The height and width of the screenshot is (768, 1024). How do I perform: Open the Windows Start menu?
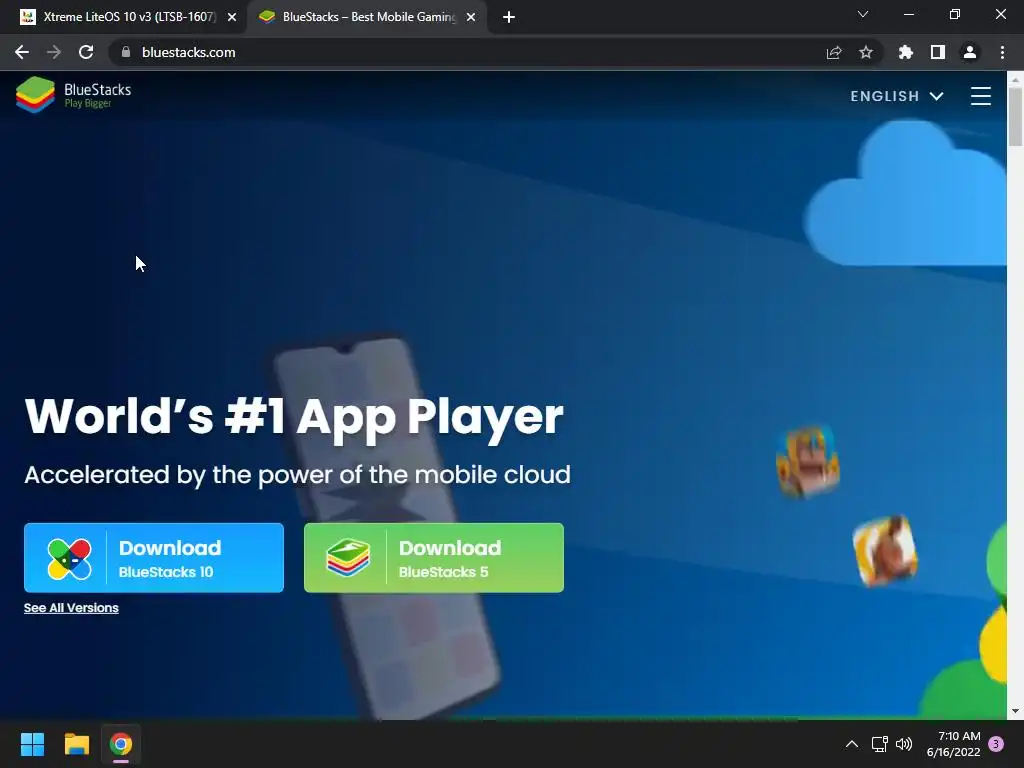point(32,744)
